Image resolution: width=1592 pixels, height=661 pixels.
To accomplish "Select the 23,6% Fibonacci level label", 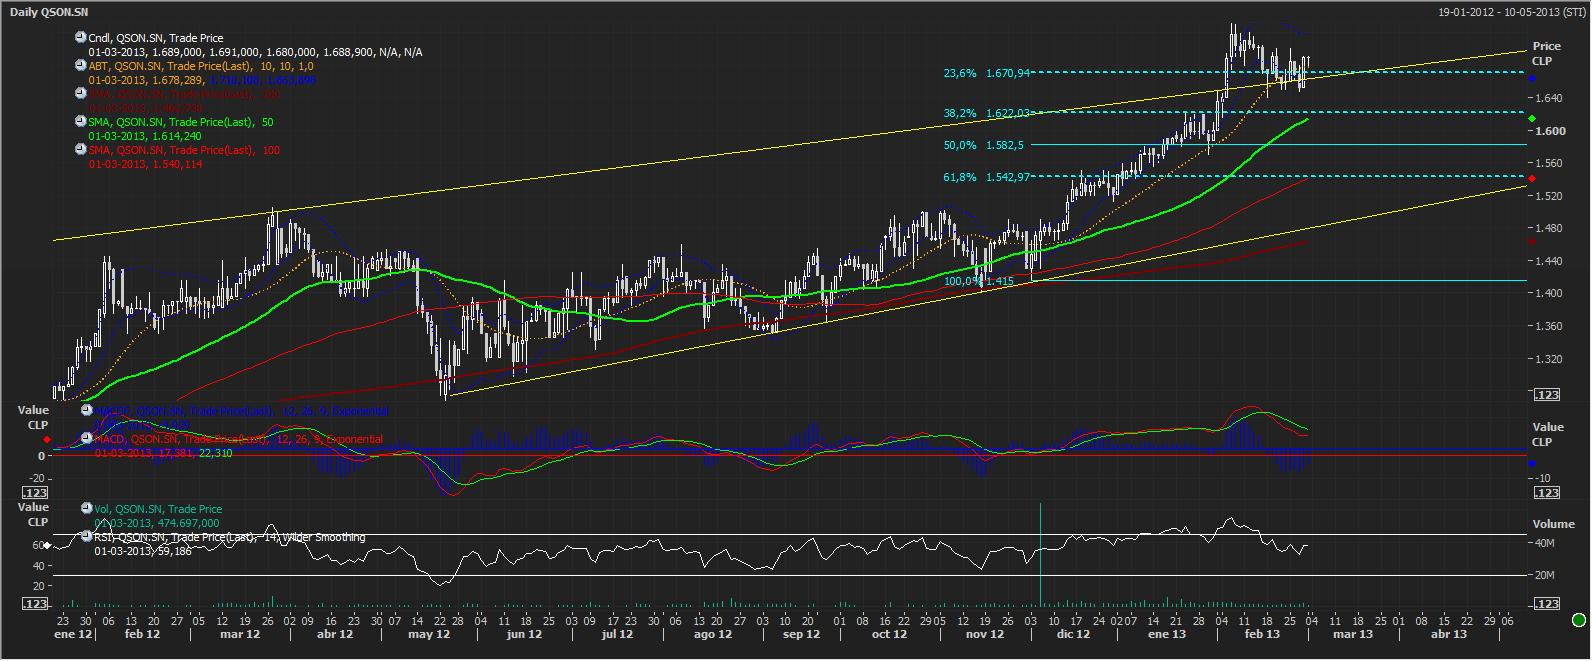I will pyautogui.click(x=960, y=73).
